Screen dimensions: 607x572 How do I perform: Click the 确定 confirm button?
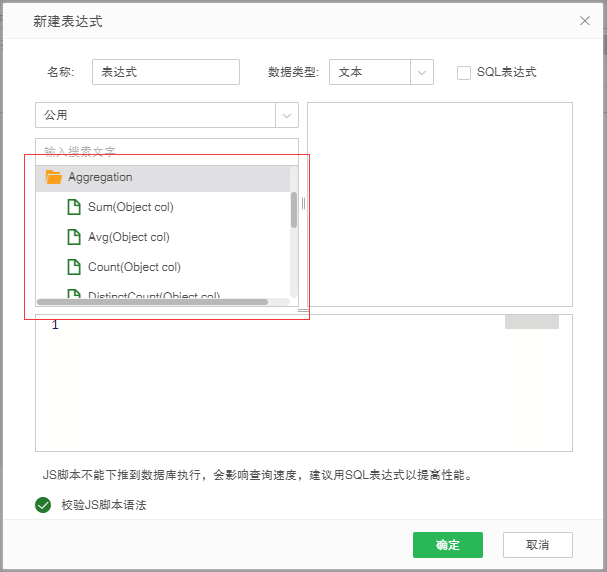447,545
